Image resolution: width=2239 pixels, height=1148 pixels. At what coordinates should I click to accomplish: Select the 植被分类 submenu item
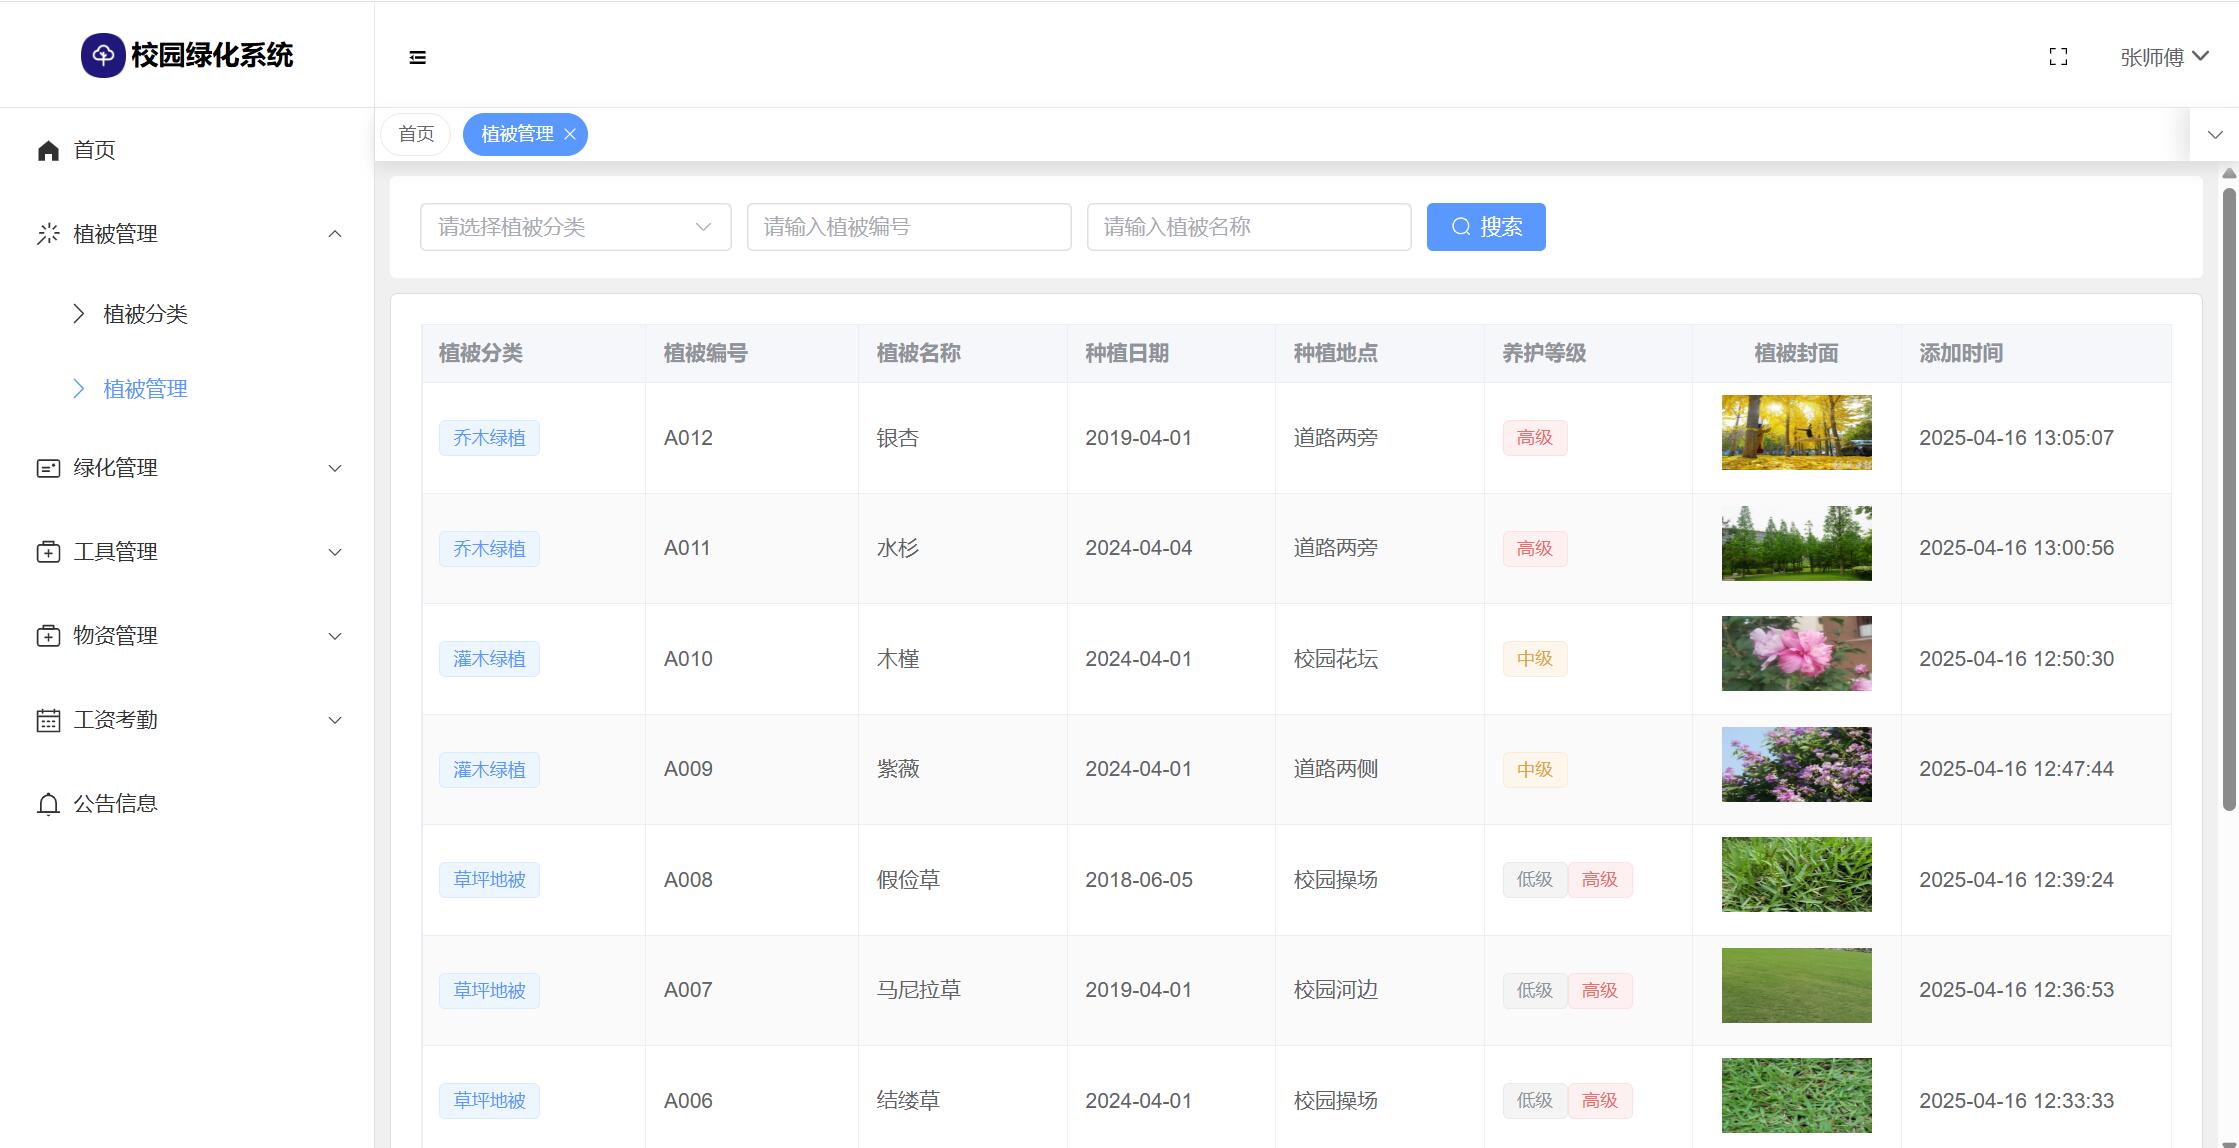pos(145,314)
